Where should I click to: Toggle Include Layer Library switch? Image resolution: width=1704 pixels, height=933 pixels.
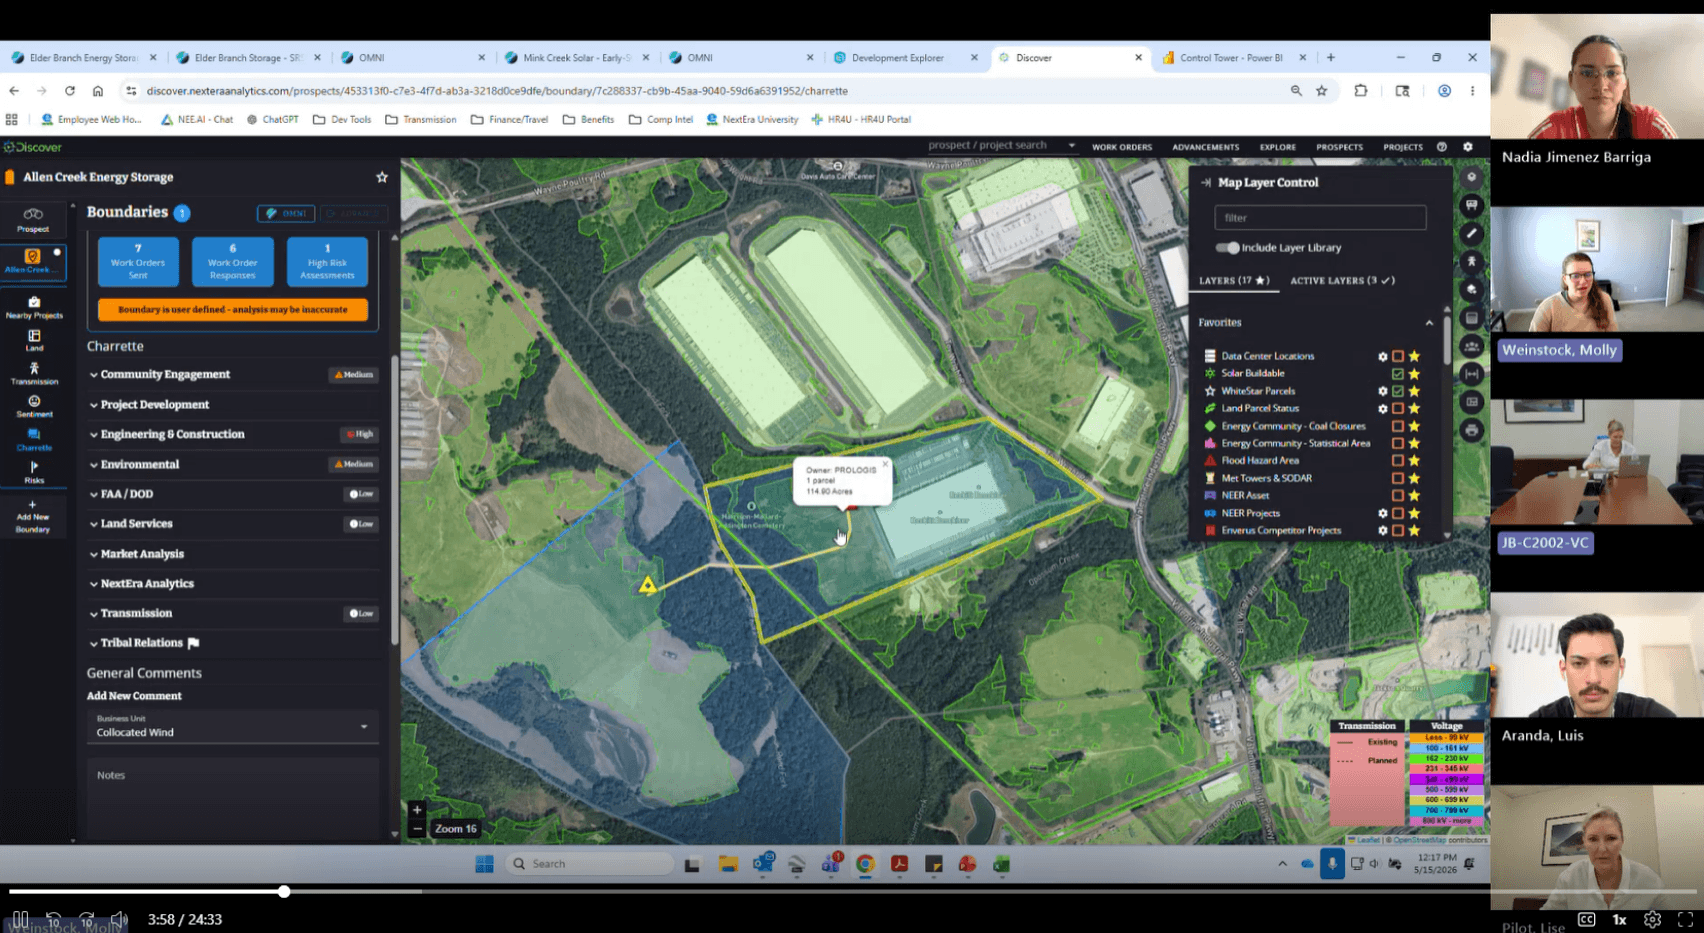pos(1227,248)
